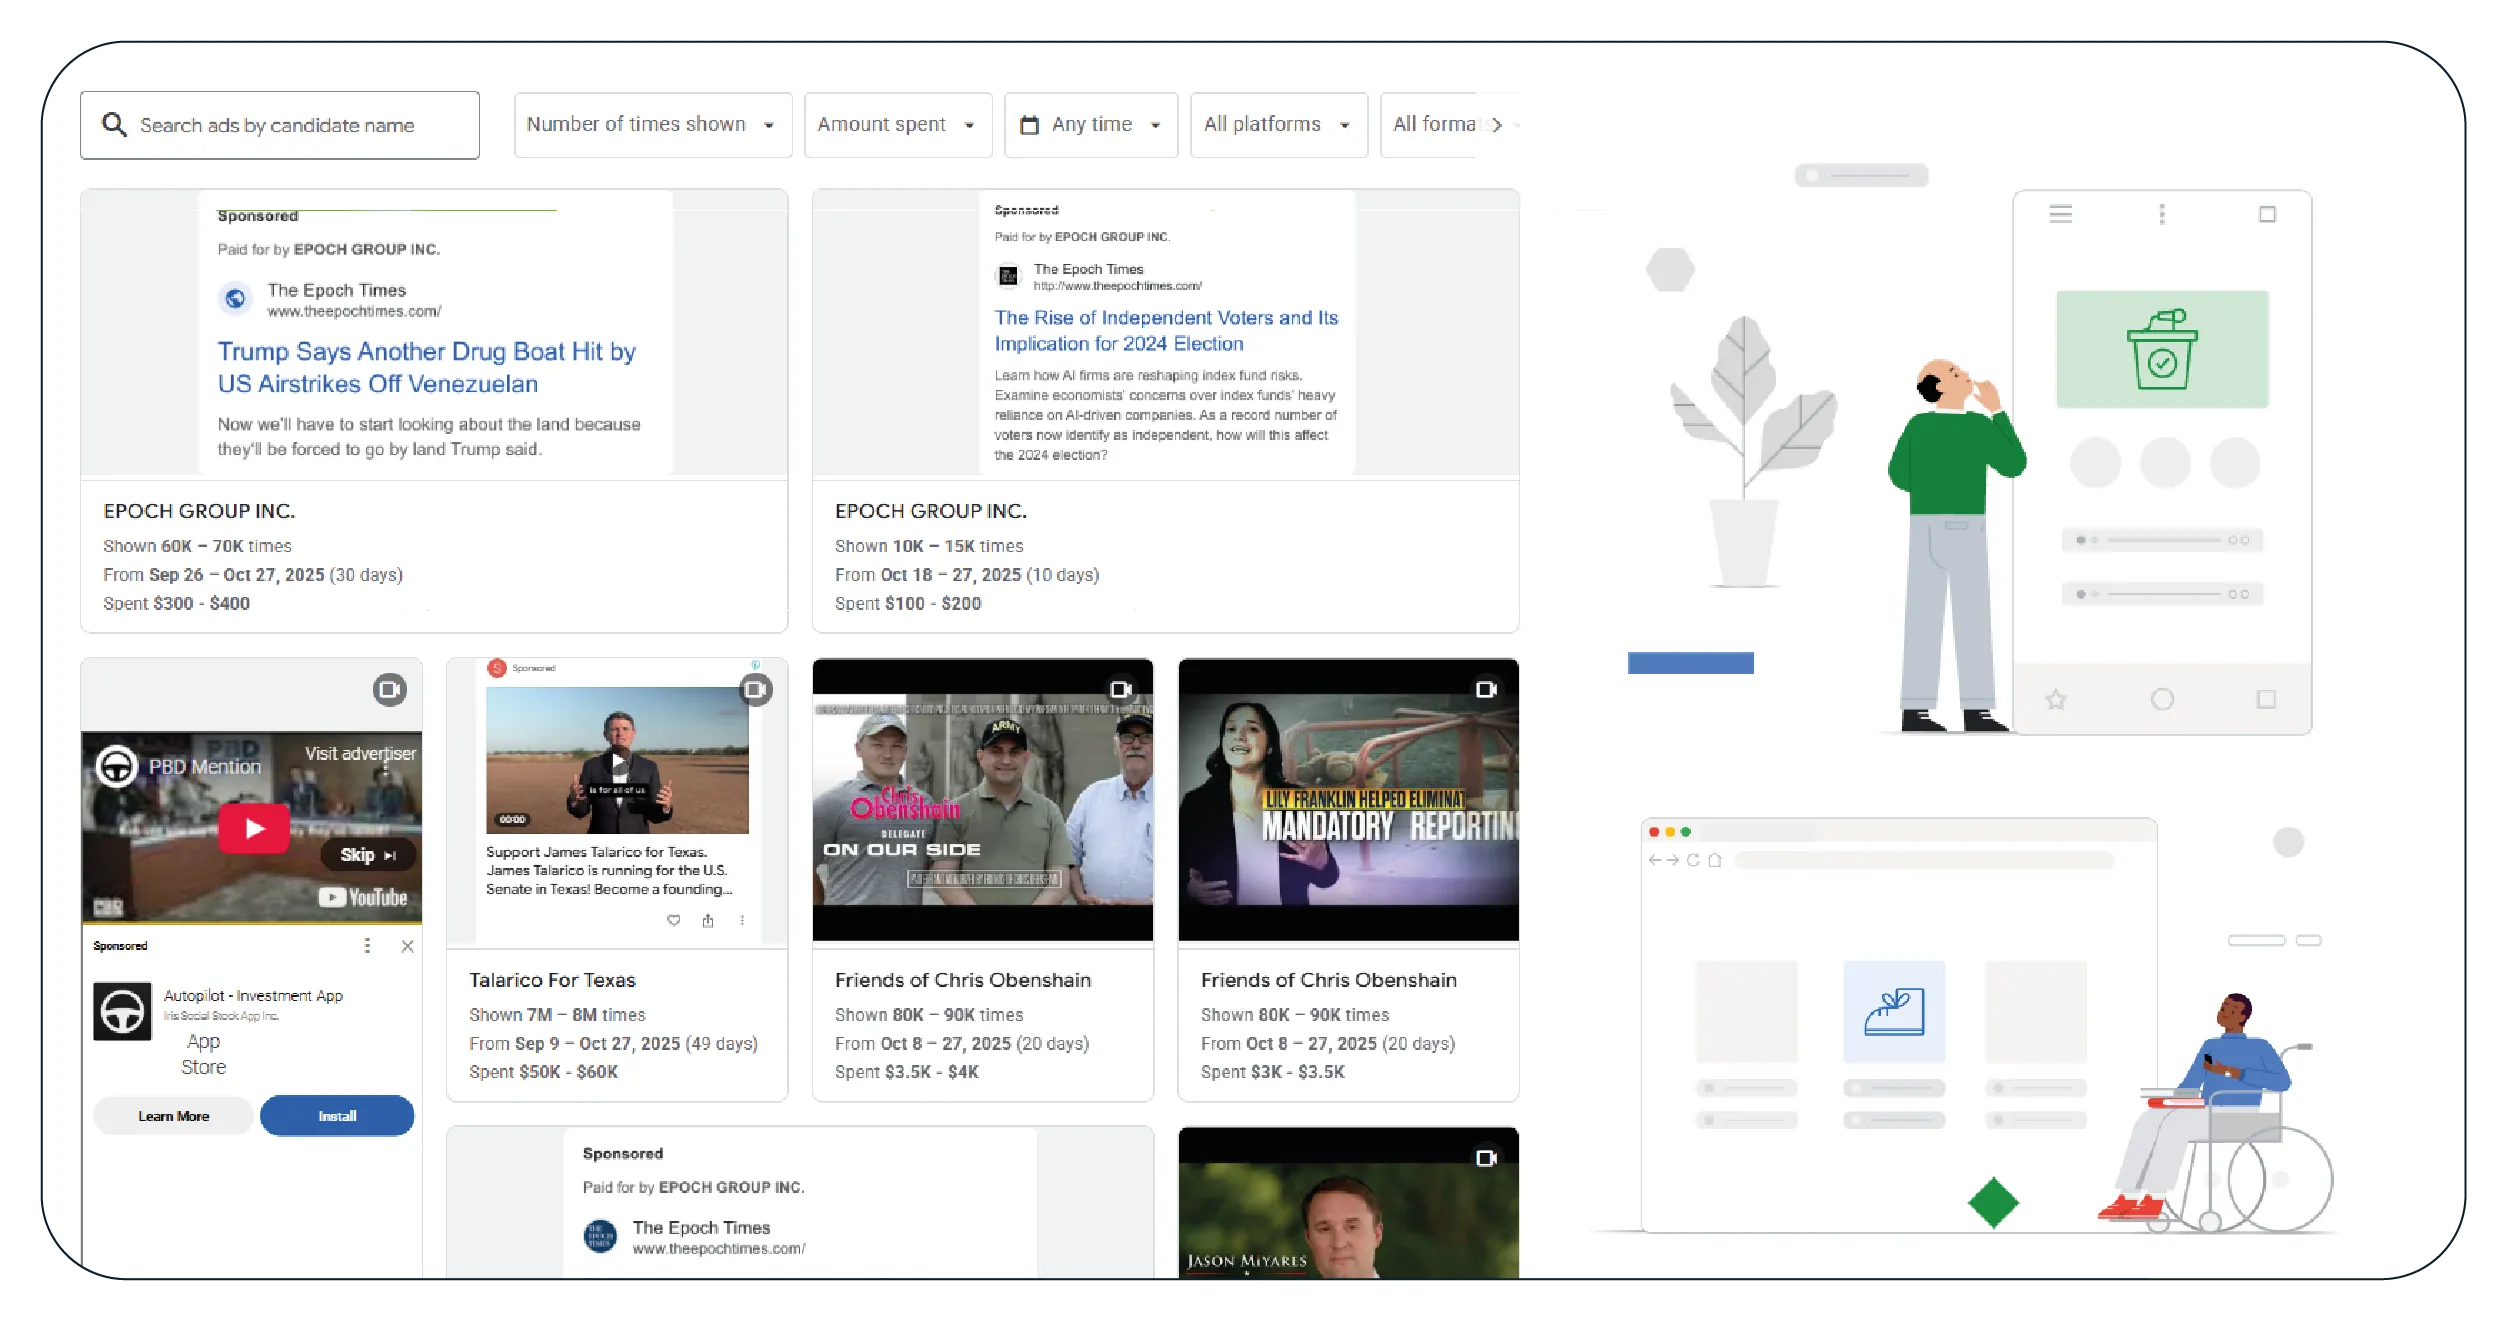This screenshot has height=1321, width=2509.
Task: Click calendar icon in Any time filter
Action: pyautogui.click(x=1029, y=125)
